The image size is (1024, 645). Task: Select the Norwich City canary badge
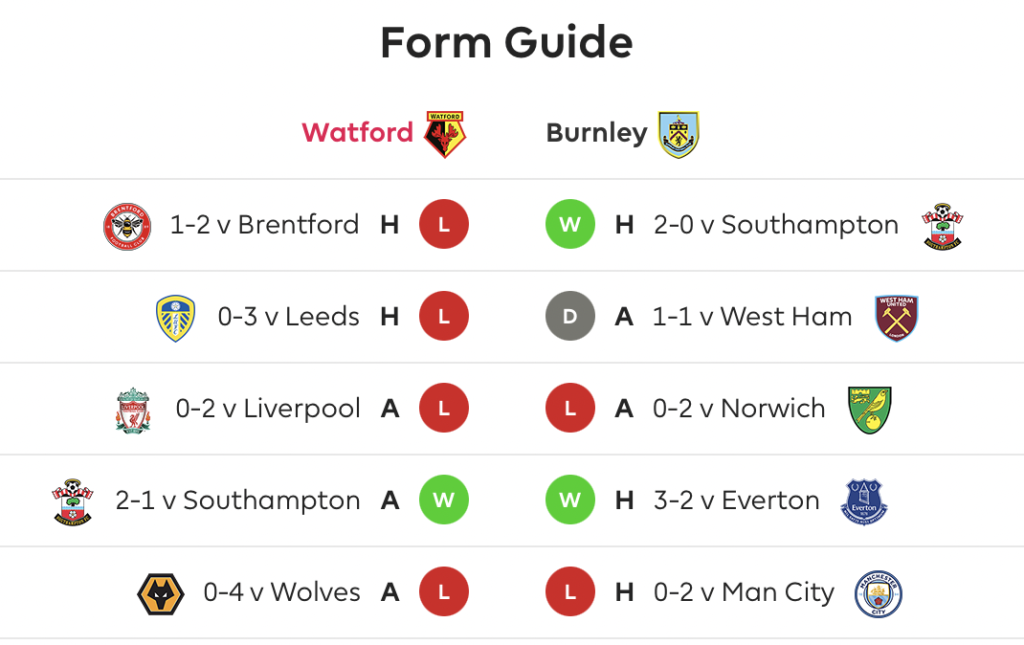pyautogui.click(x=869, y=410)
